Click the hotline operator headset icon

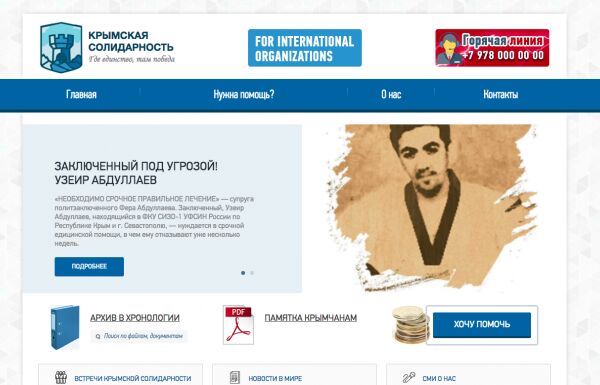point(449,48)
